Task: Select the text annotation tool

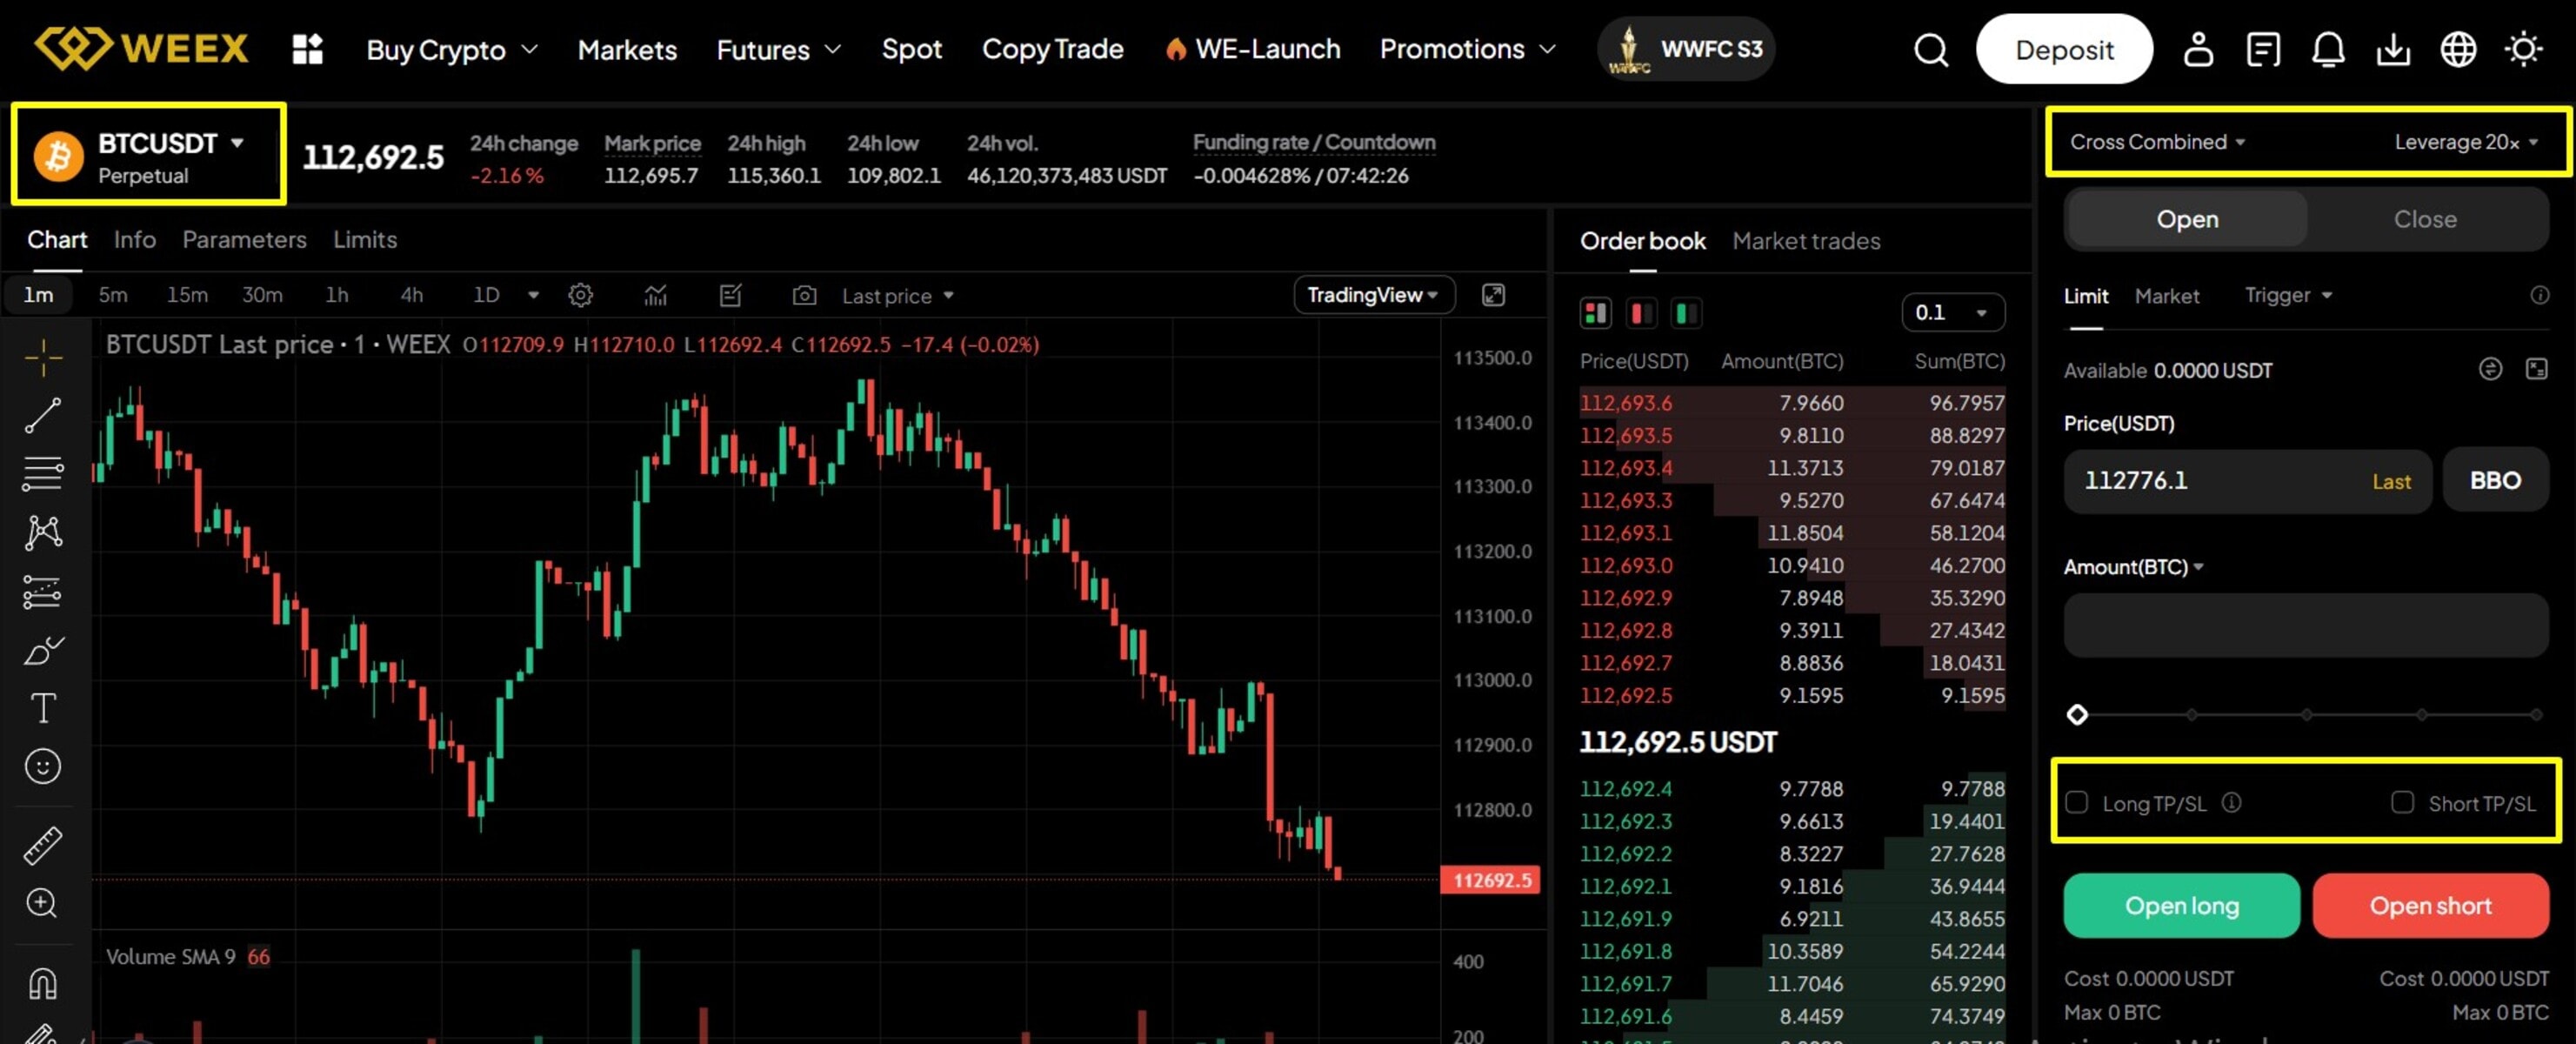Action: (x=42, y=708)
